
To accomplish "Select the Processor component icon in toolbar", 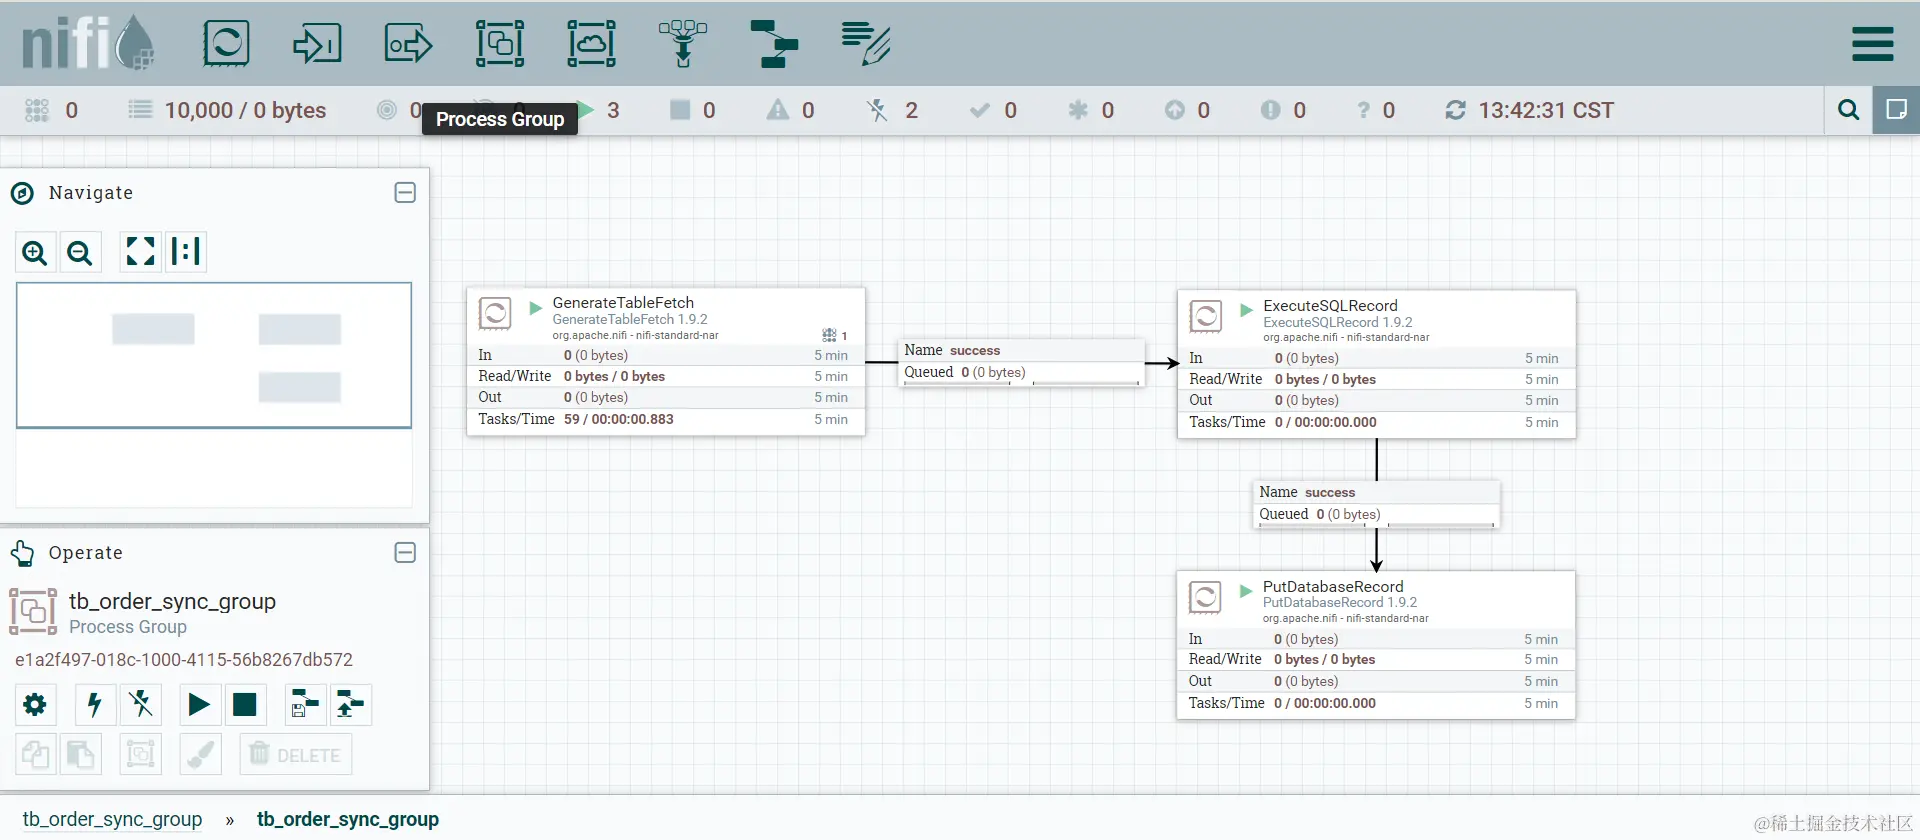I will point(226,44).
